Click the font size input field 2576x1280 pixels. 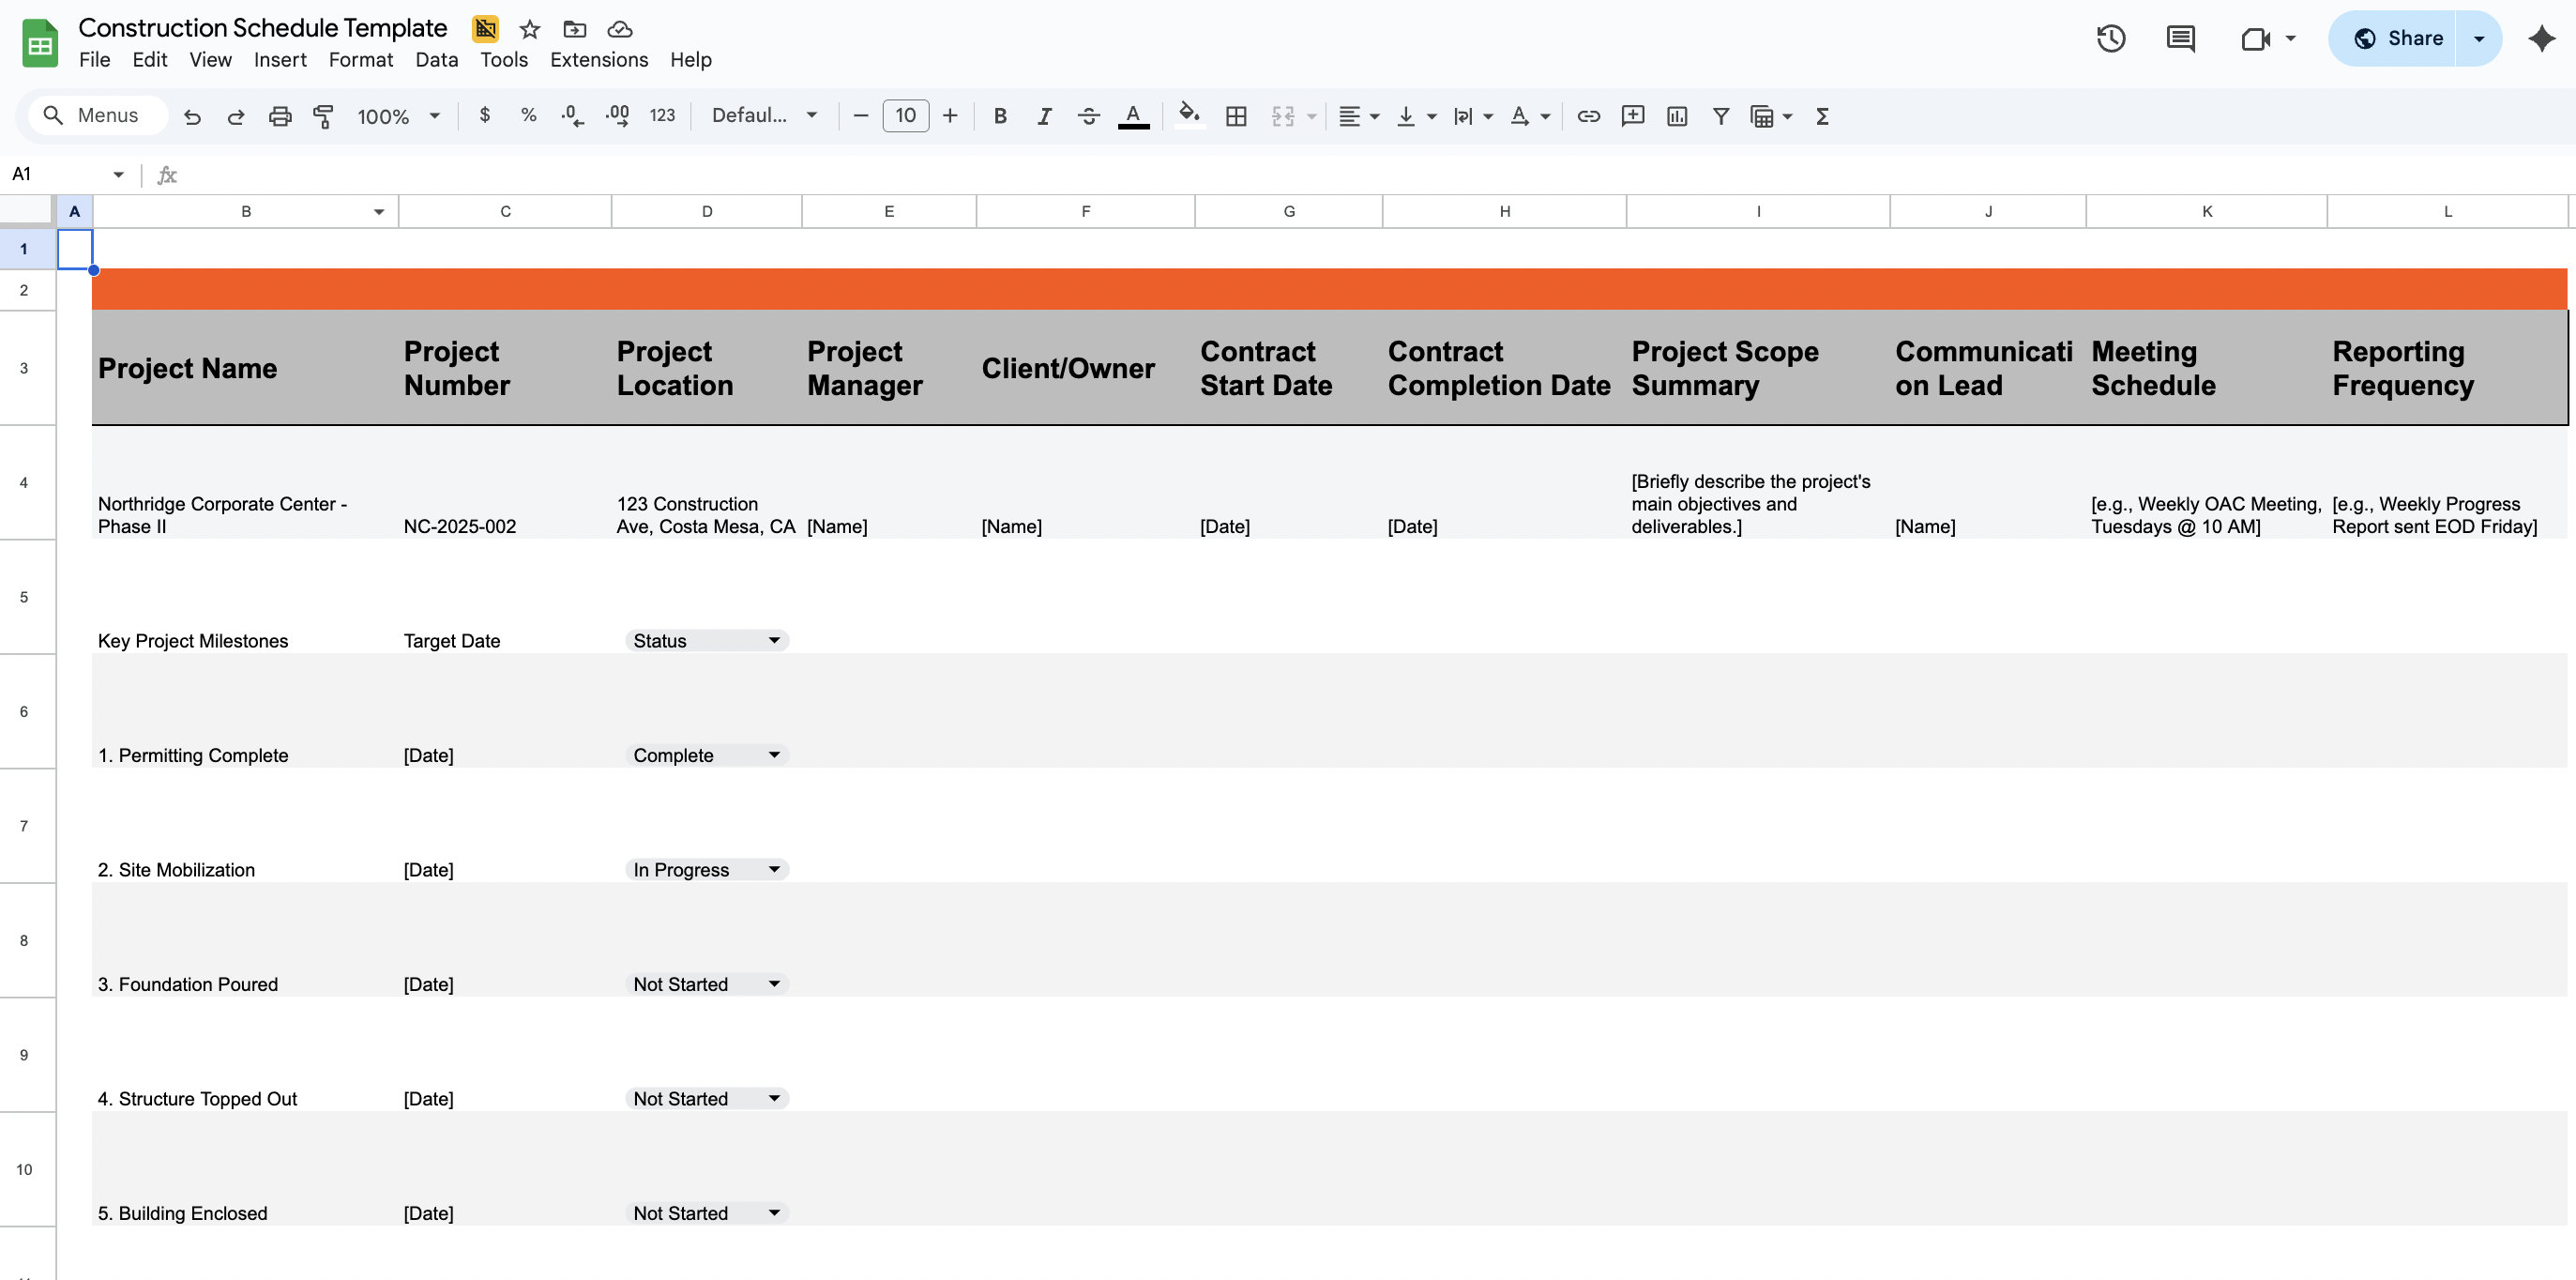905,116
